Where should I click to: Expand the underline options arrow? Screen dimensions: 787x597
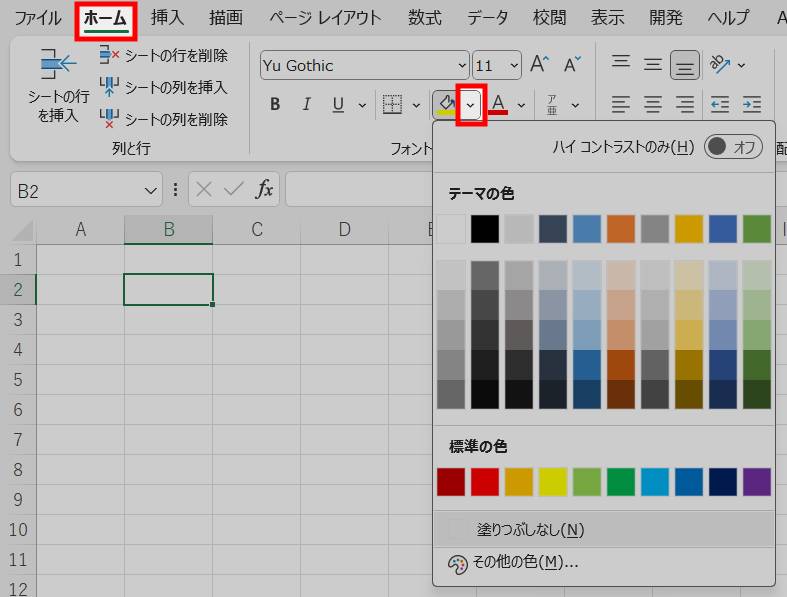[362, 105]
